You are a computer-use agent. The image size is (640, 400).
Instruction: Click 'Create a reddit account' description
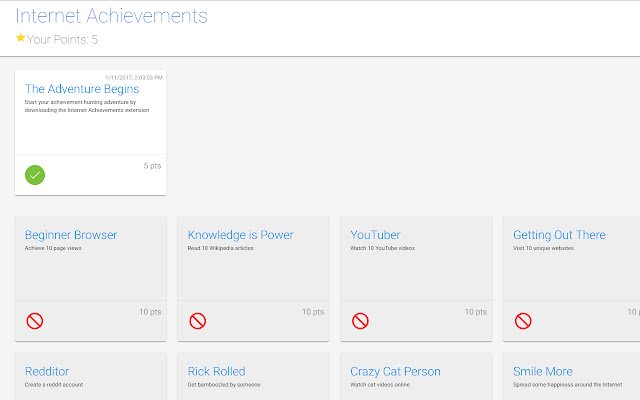point(54,384)
